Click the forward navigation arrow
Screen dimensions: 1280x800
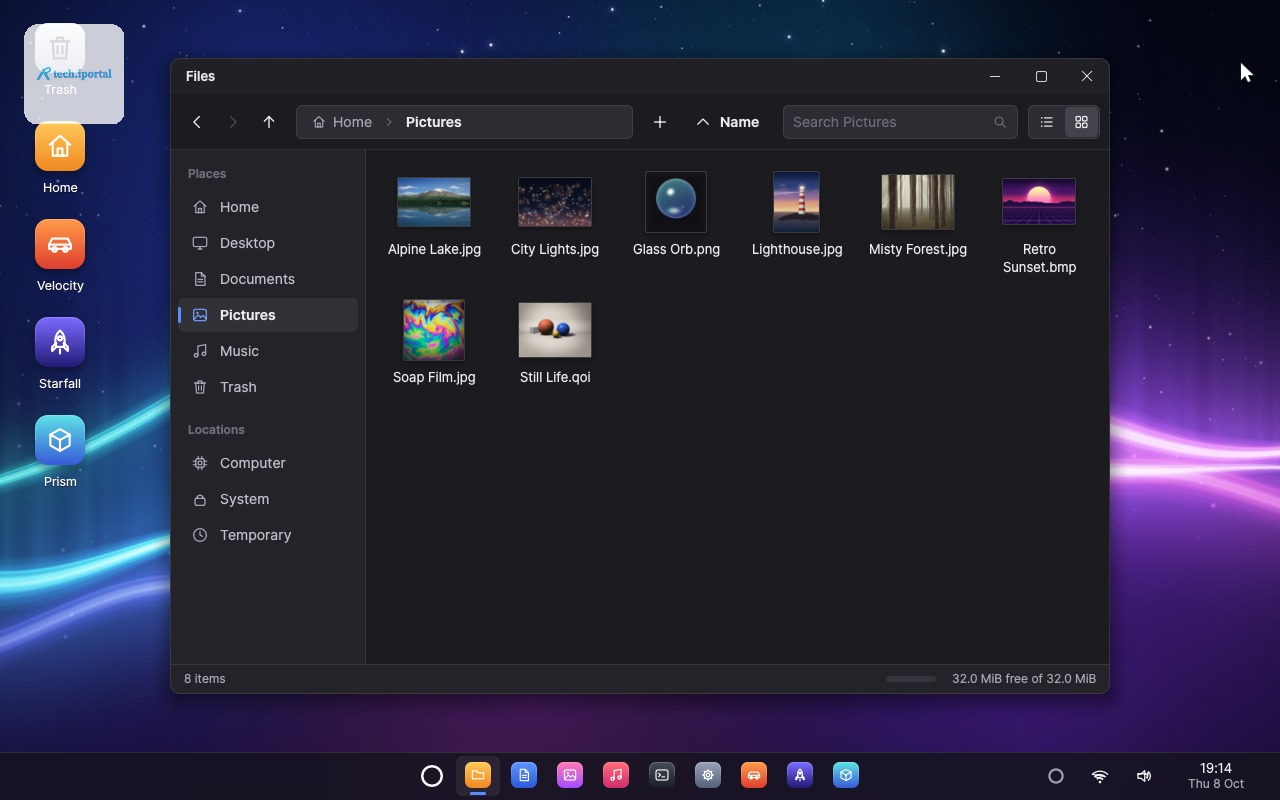pos(233,122)
